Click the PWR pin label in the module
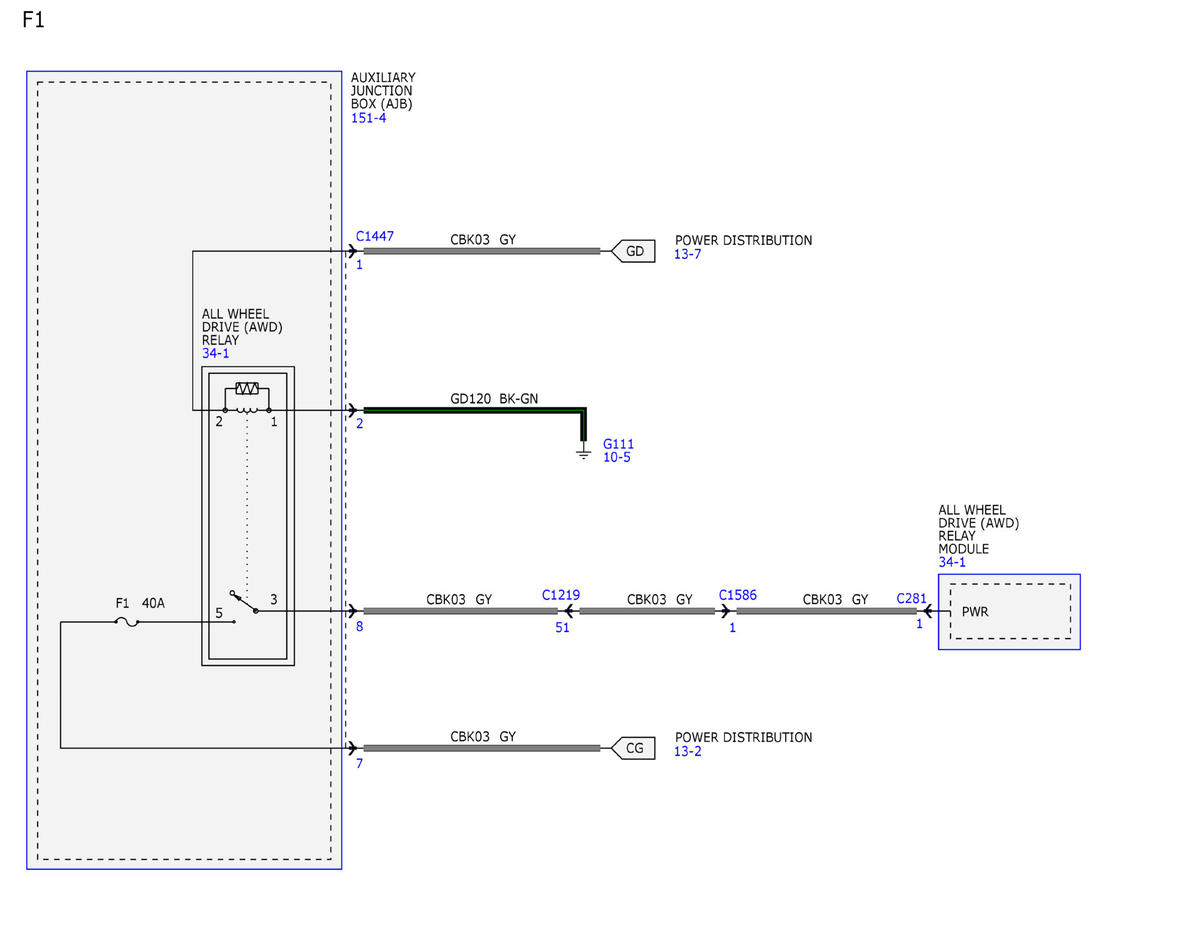 click(x=975, y=612)
